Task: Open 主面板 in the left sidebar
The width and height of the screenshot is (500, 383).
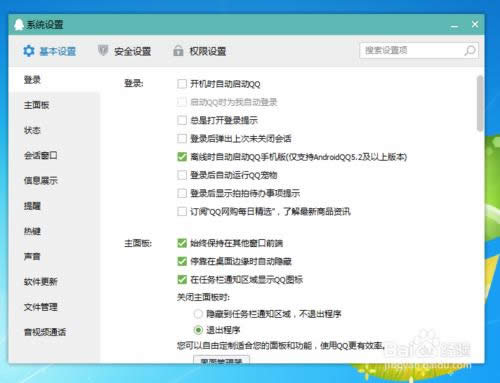Action: click(37, 105)
